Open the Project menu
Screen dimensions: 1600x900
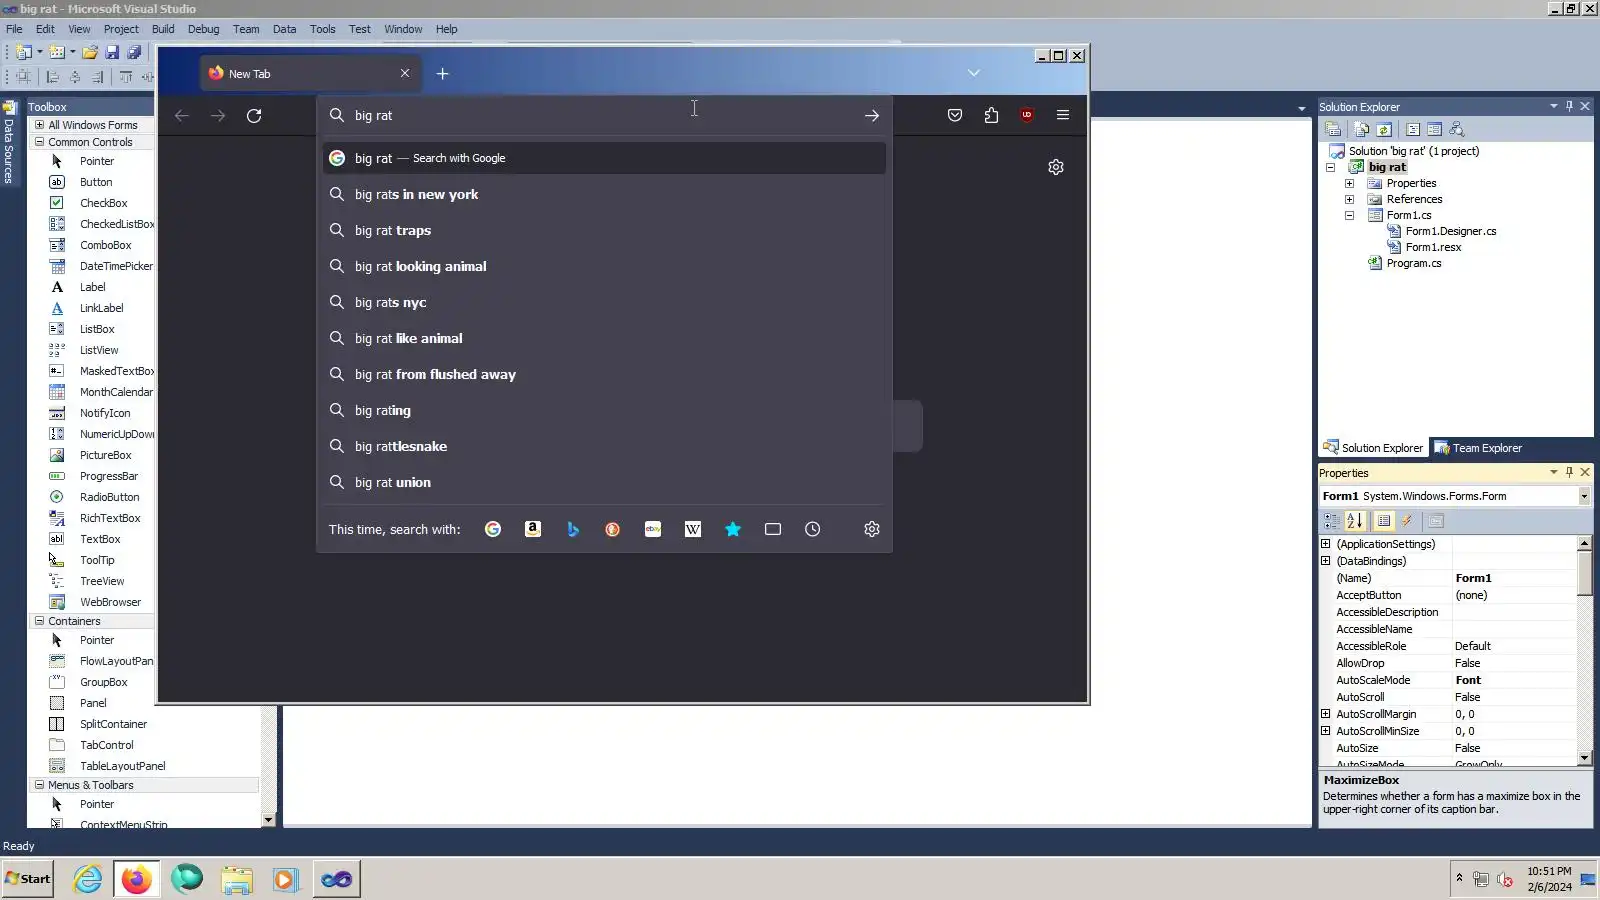pyautogui.click(x=121, y=29)
